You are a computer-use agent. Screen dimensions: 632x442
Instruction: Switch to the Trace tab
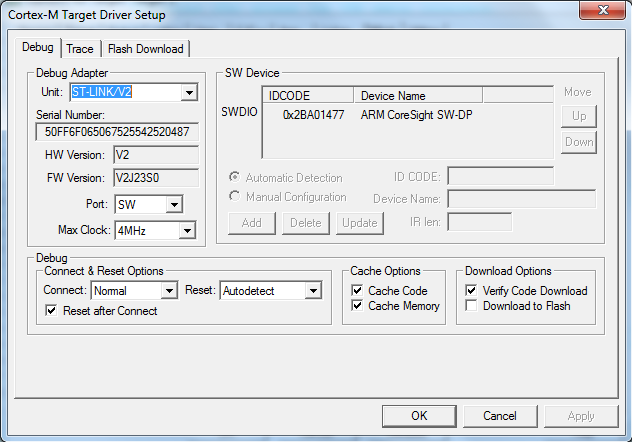coord(80,49)
